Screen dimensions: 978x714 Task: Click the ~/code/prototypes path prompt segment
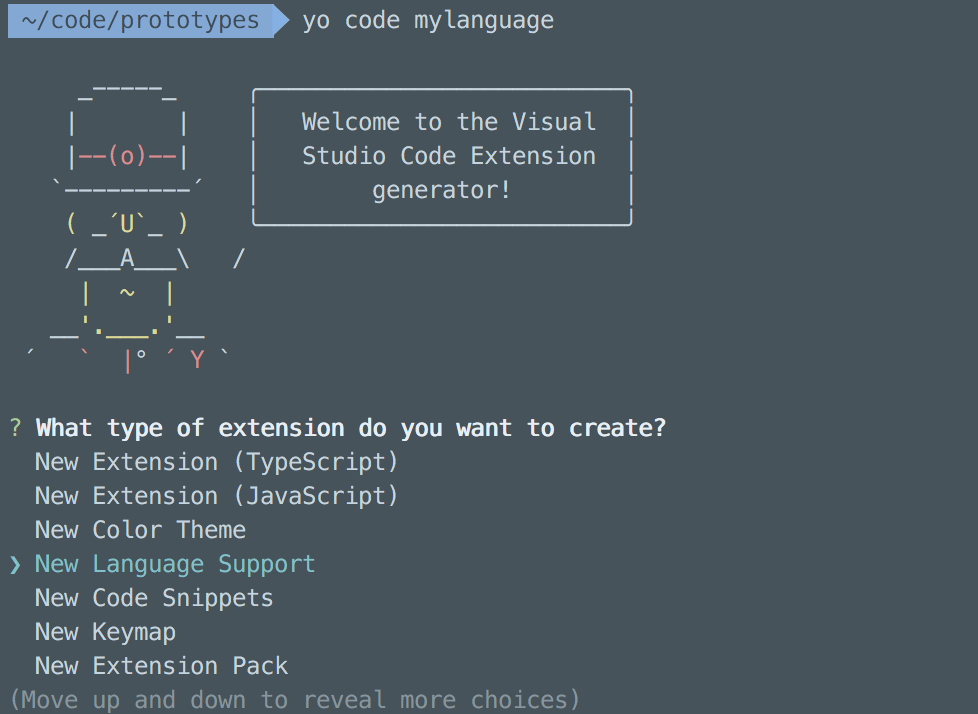tap(140, 21)
